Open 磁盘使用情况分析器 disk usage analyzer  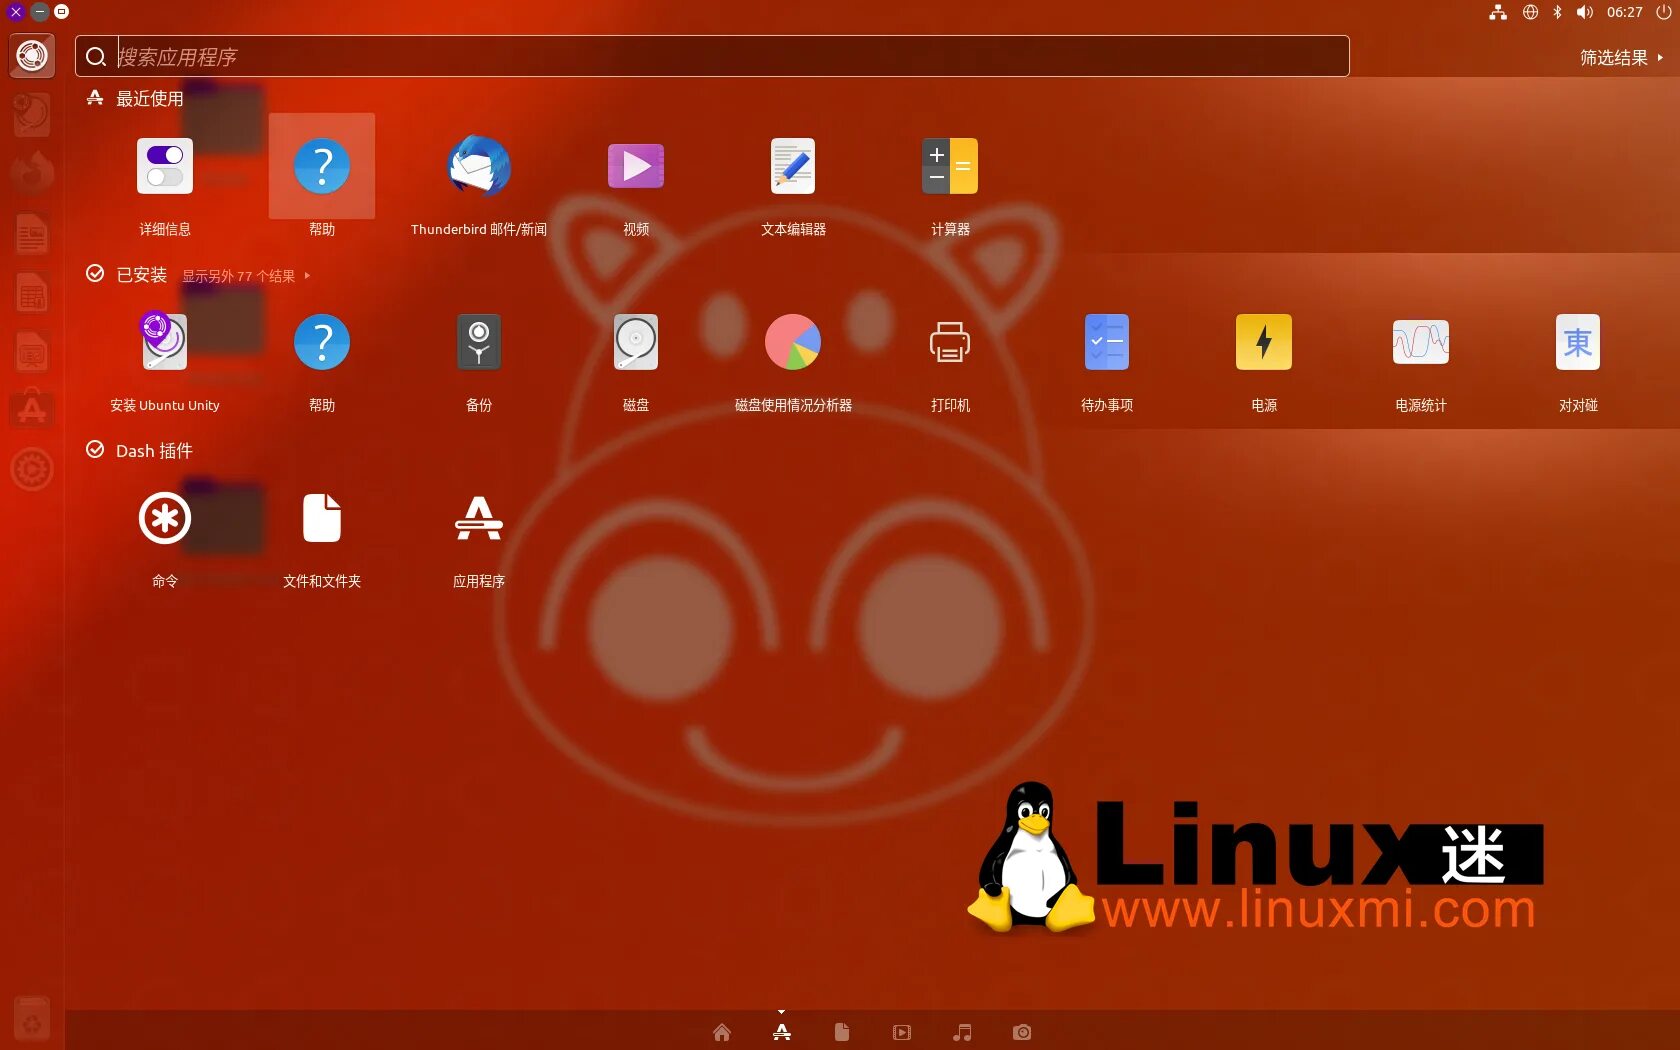click(793, 342)
